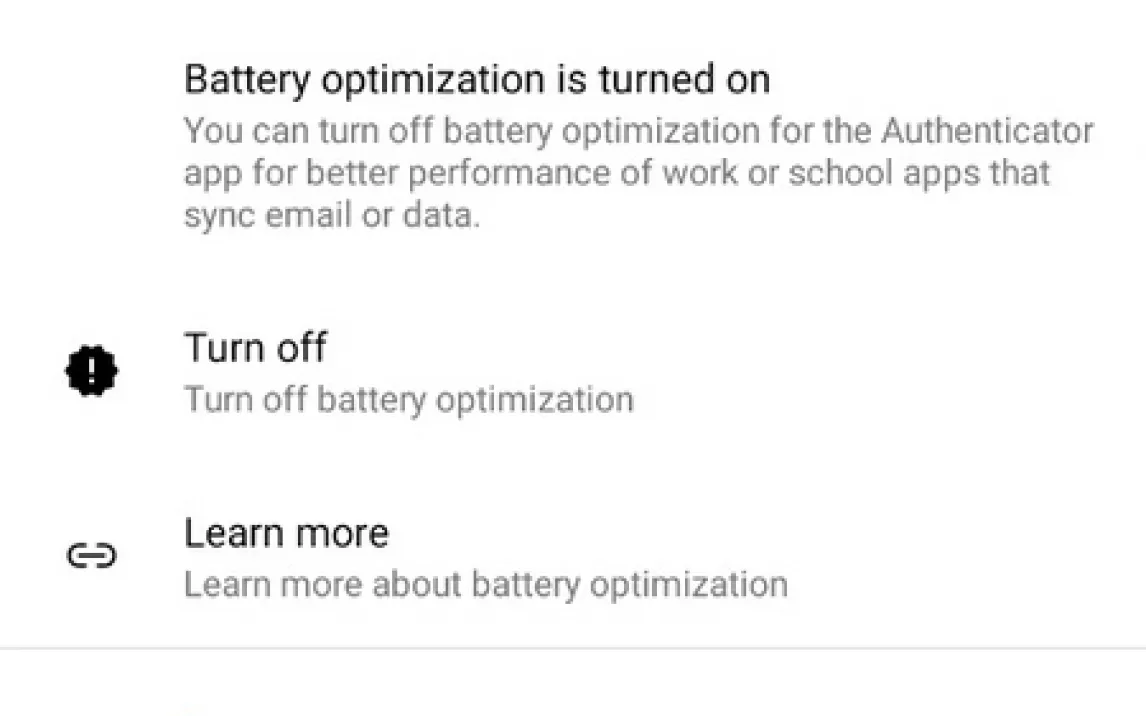Disable battery optimization via Turn off row
Screen dimensions: 1146x716
point(408,373)
